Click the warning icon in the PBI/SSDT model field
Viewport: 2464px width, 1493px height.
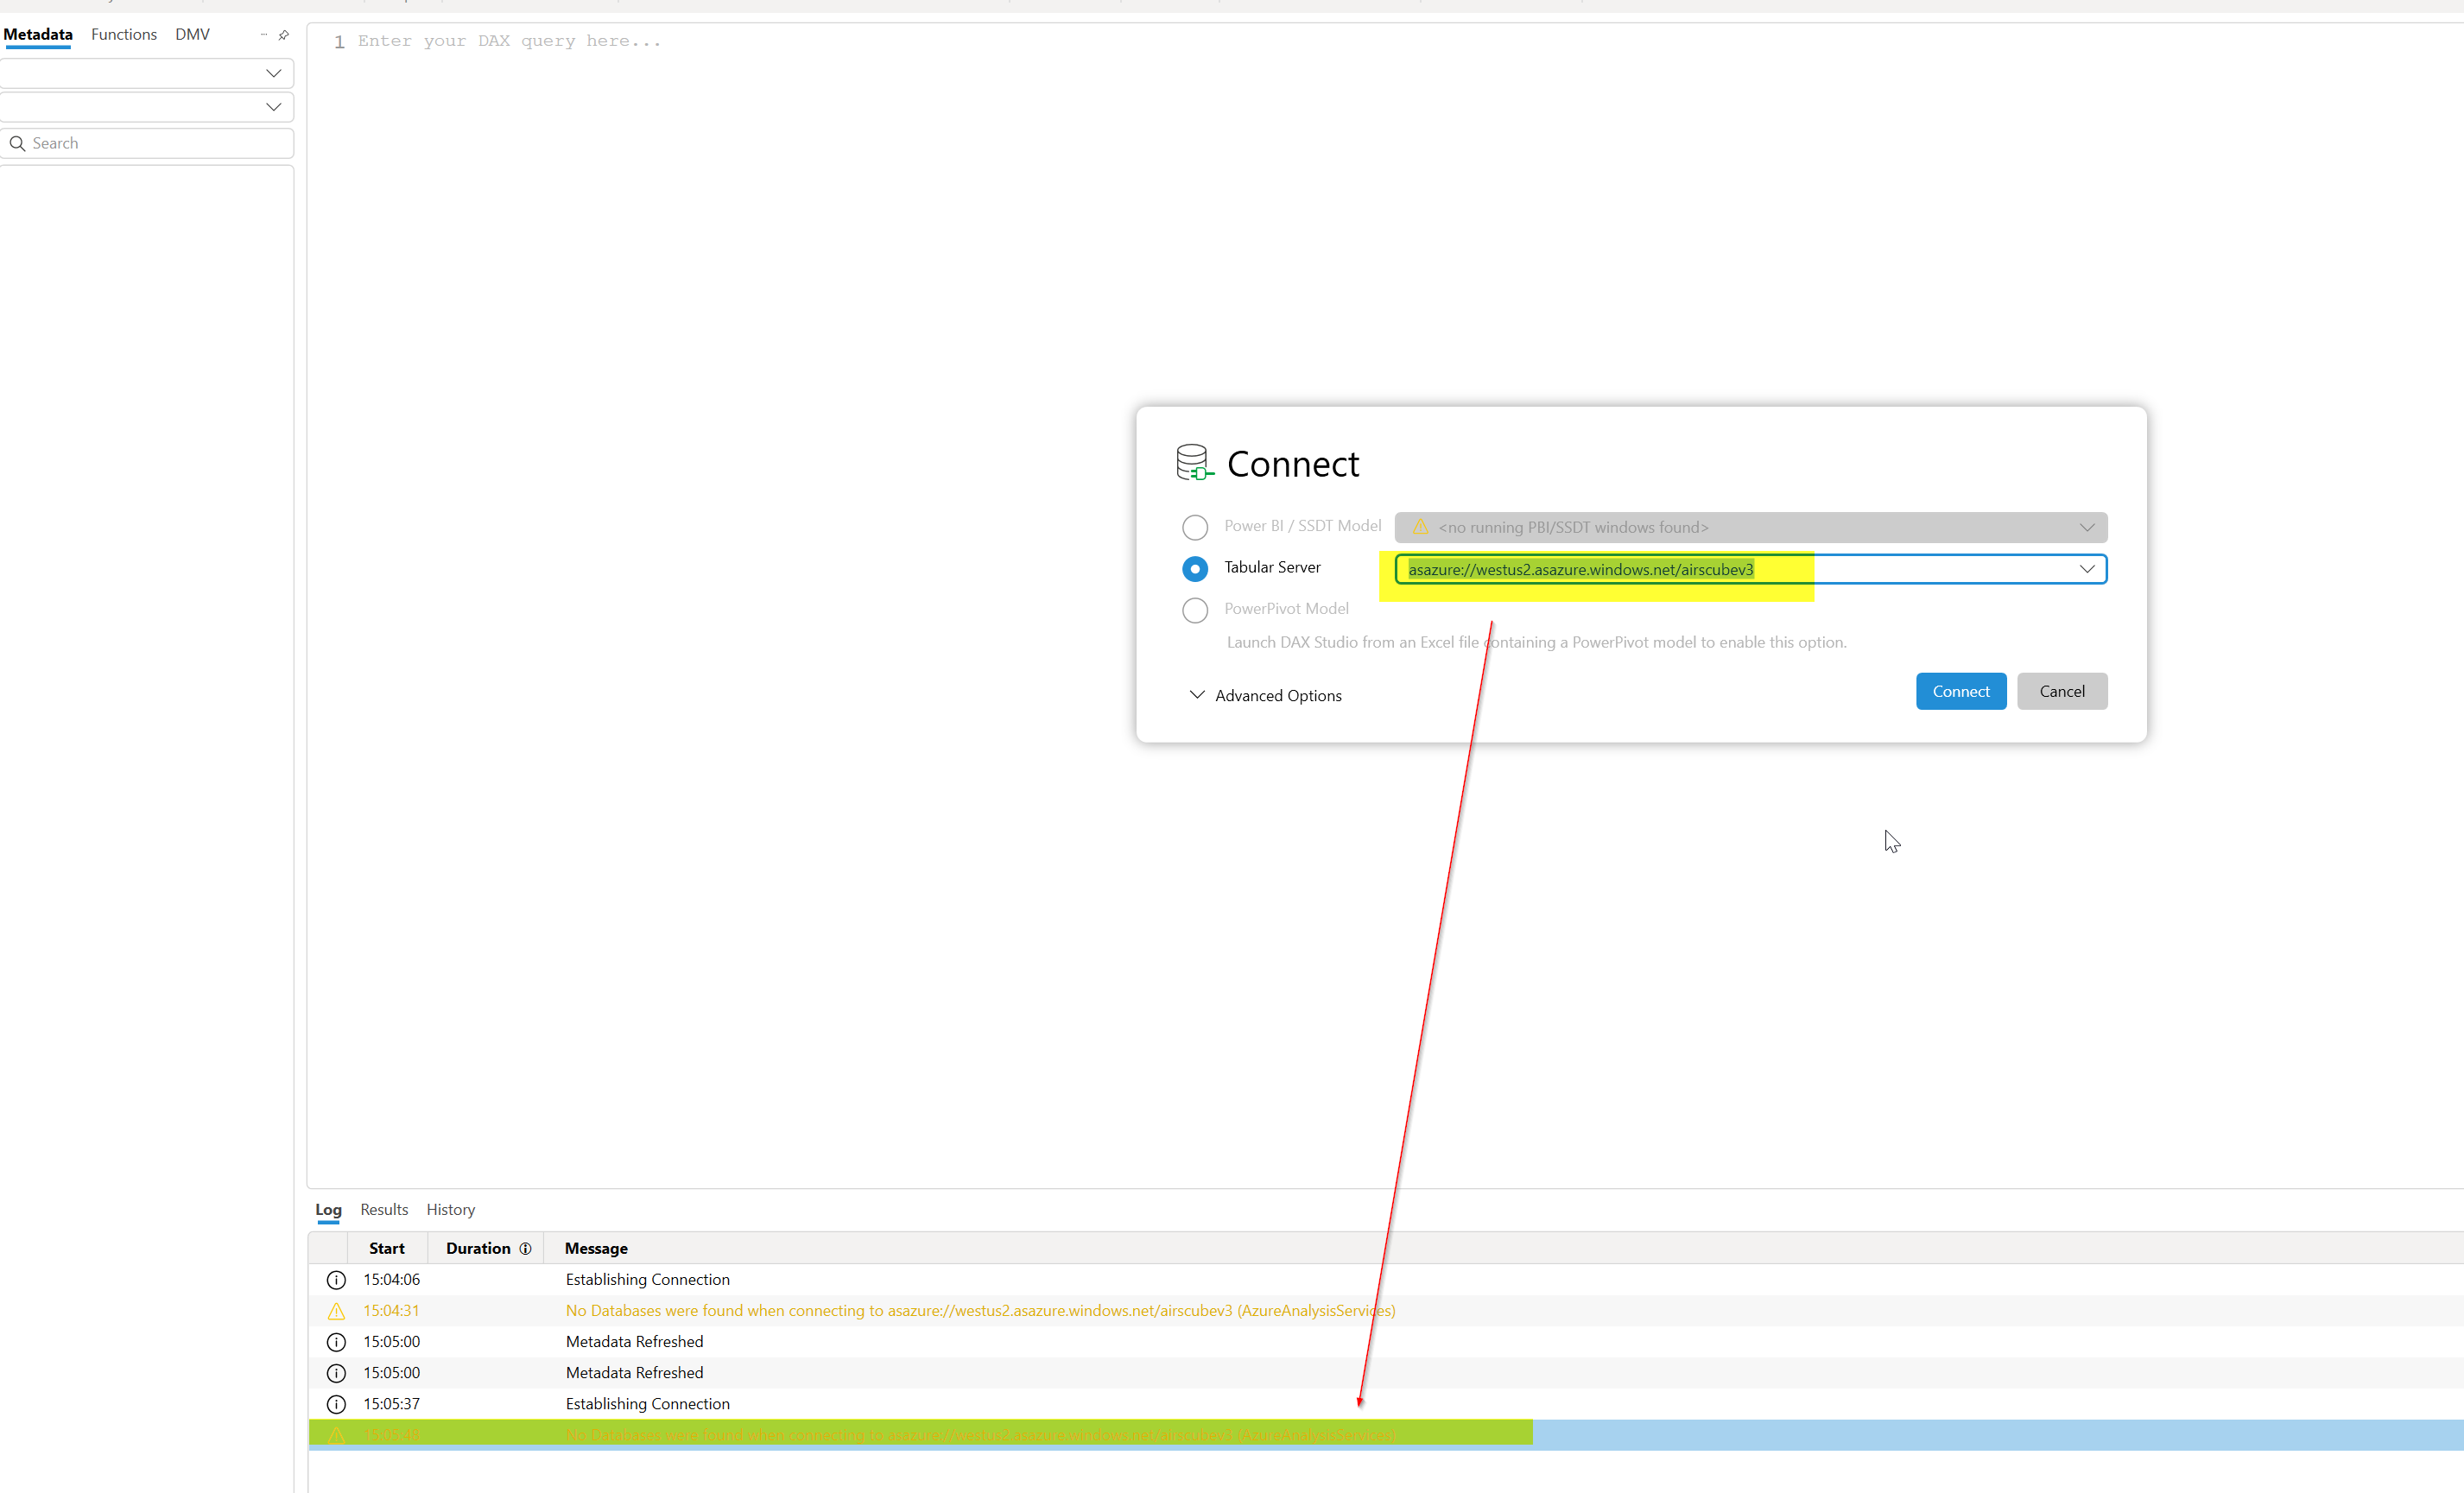(x=1419, y=527)
